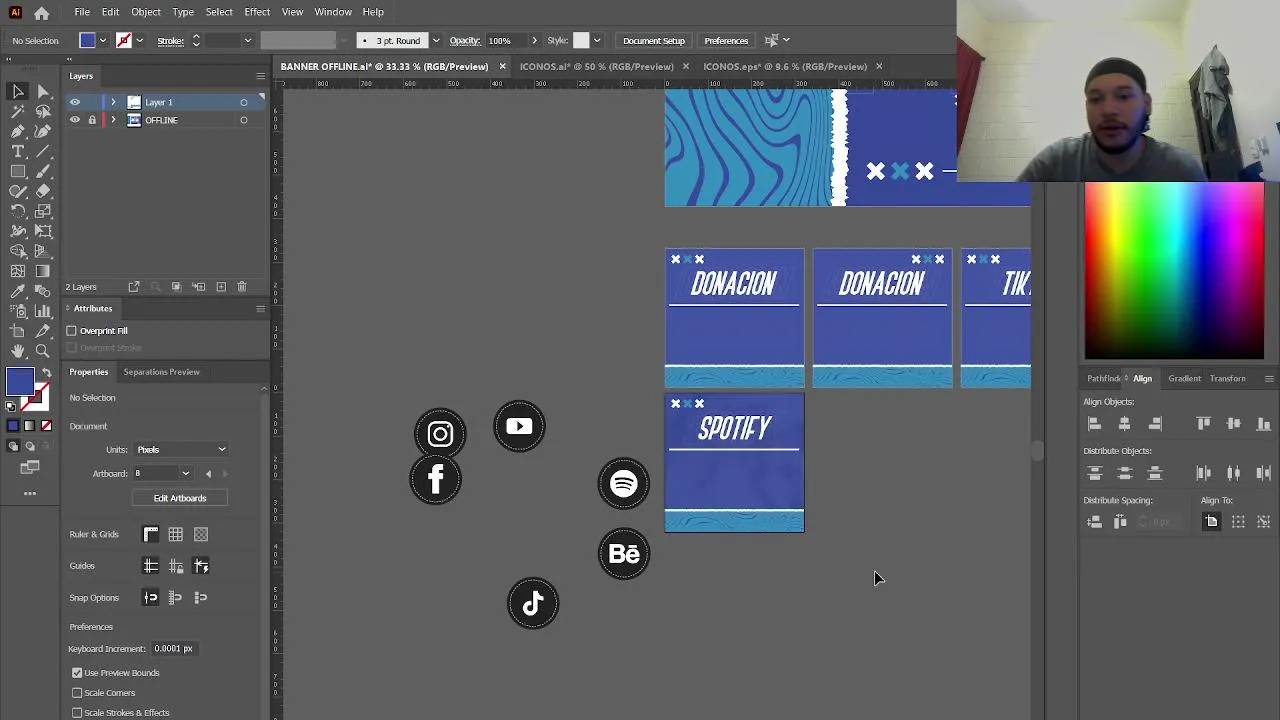Viewport: 1280px width, 720px height.
Task: Create new layer in Layers panel
Action: [x=221, y=287]
